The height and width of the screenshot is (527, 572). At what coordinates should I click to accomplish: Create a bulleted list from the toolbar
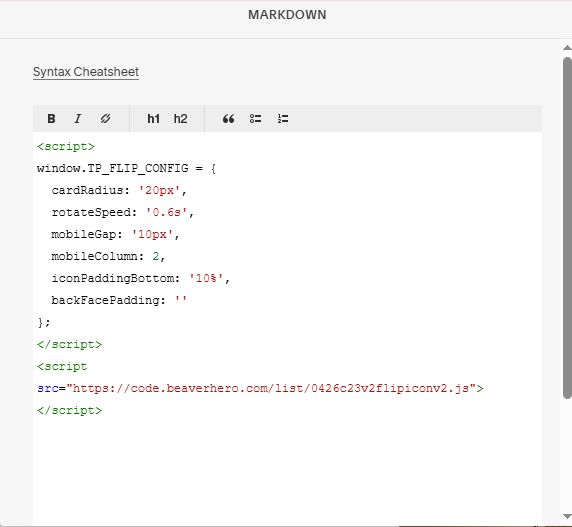255,119
